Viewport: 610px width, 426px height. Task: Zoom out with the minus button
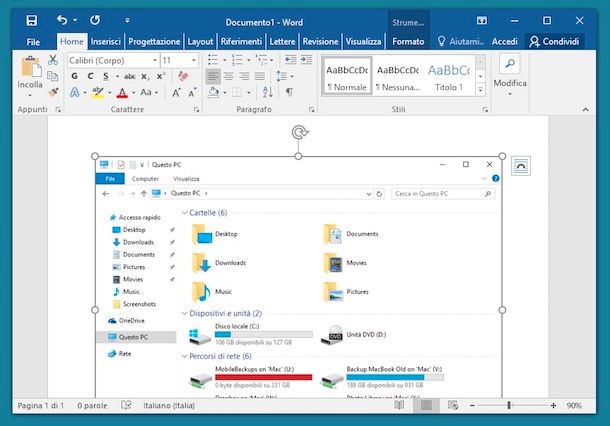472,405
